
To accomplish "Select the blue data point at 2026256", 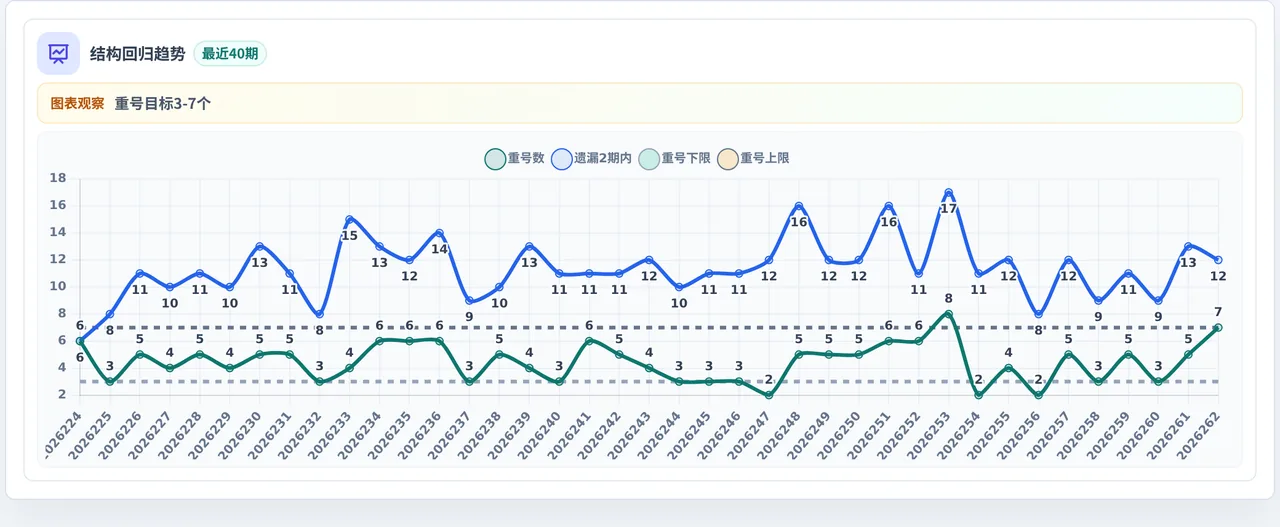I will tap(1039, 314).
